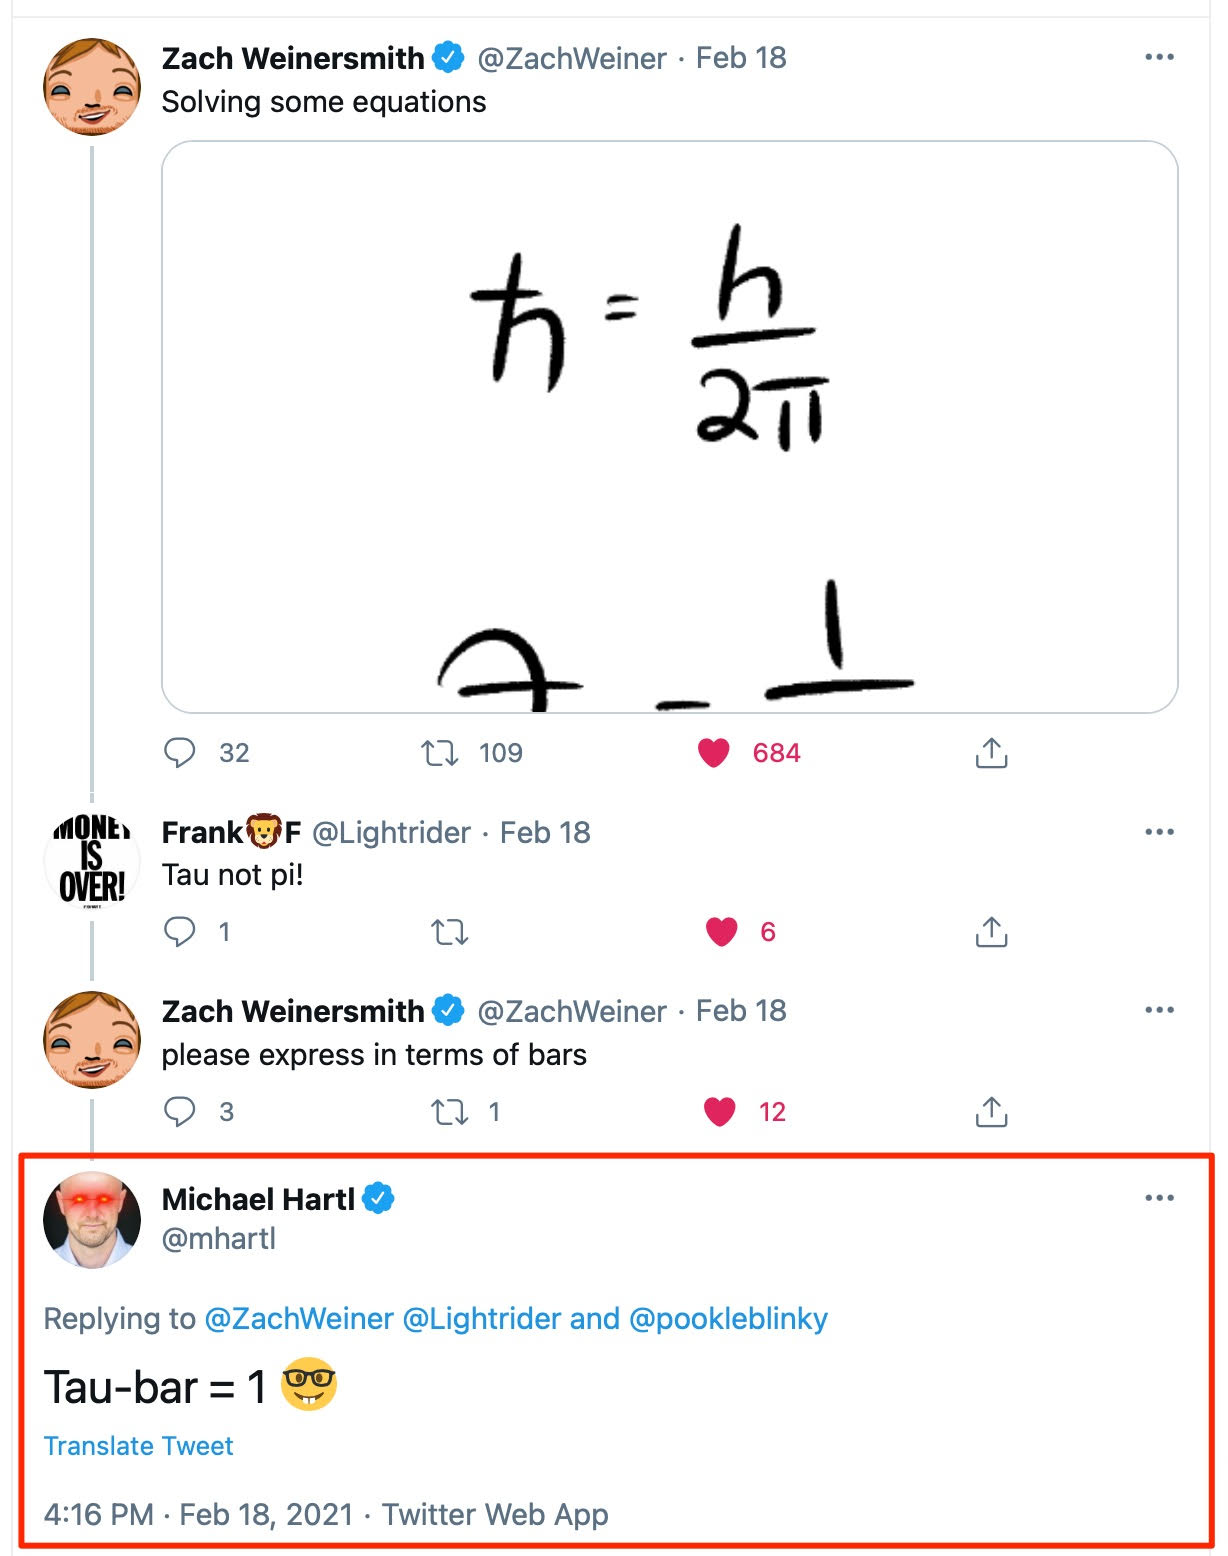Screen dimensions: 1228x1556
Task: Open Michael Hartl's profile picture
Action: pos(92,1219)
